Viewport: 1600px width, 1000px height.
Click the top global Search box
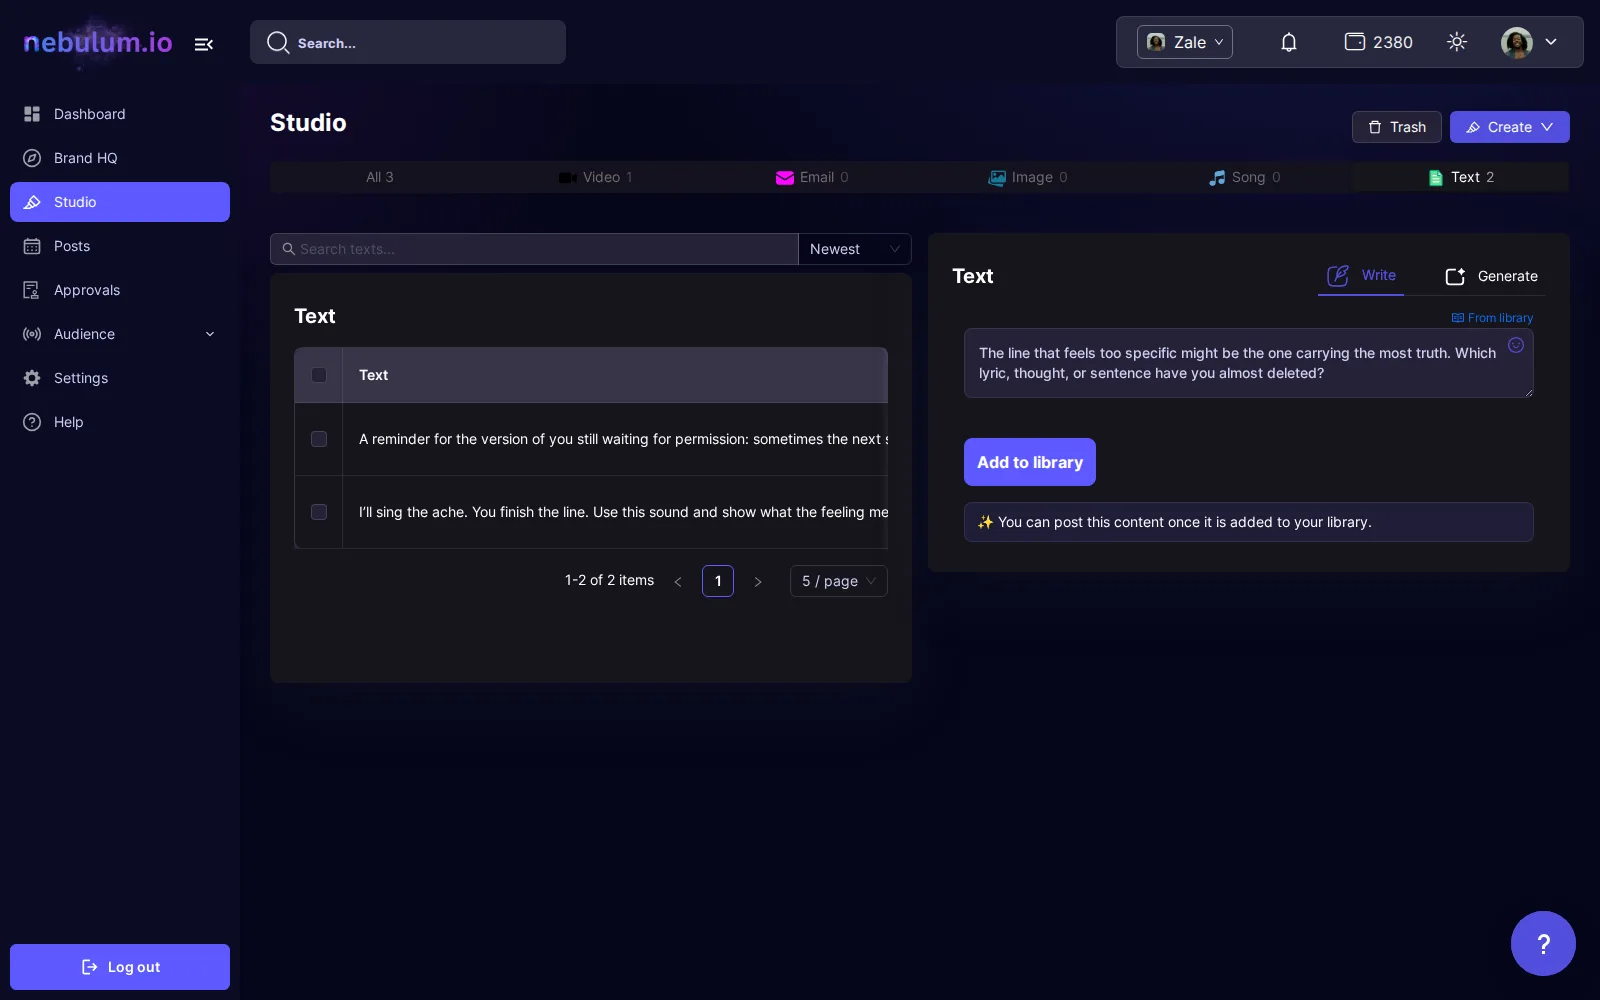click(408, 42)
